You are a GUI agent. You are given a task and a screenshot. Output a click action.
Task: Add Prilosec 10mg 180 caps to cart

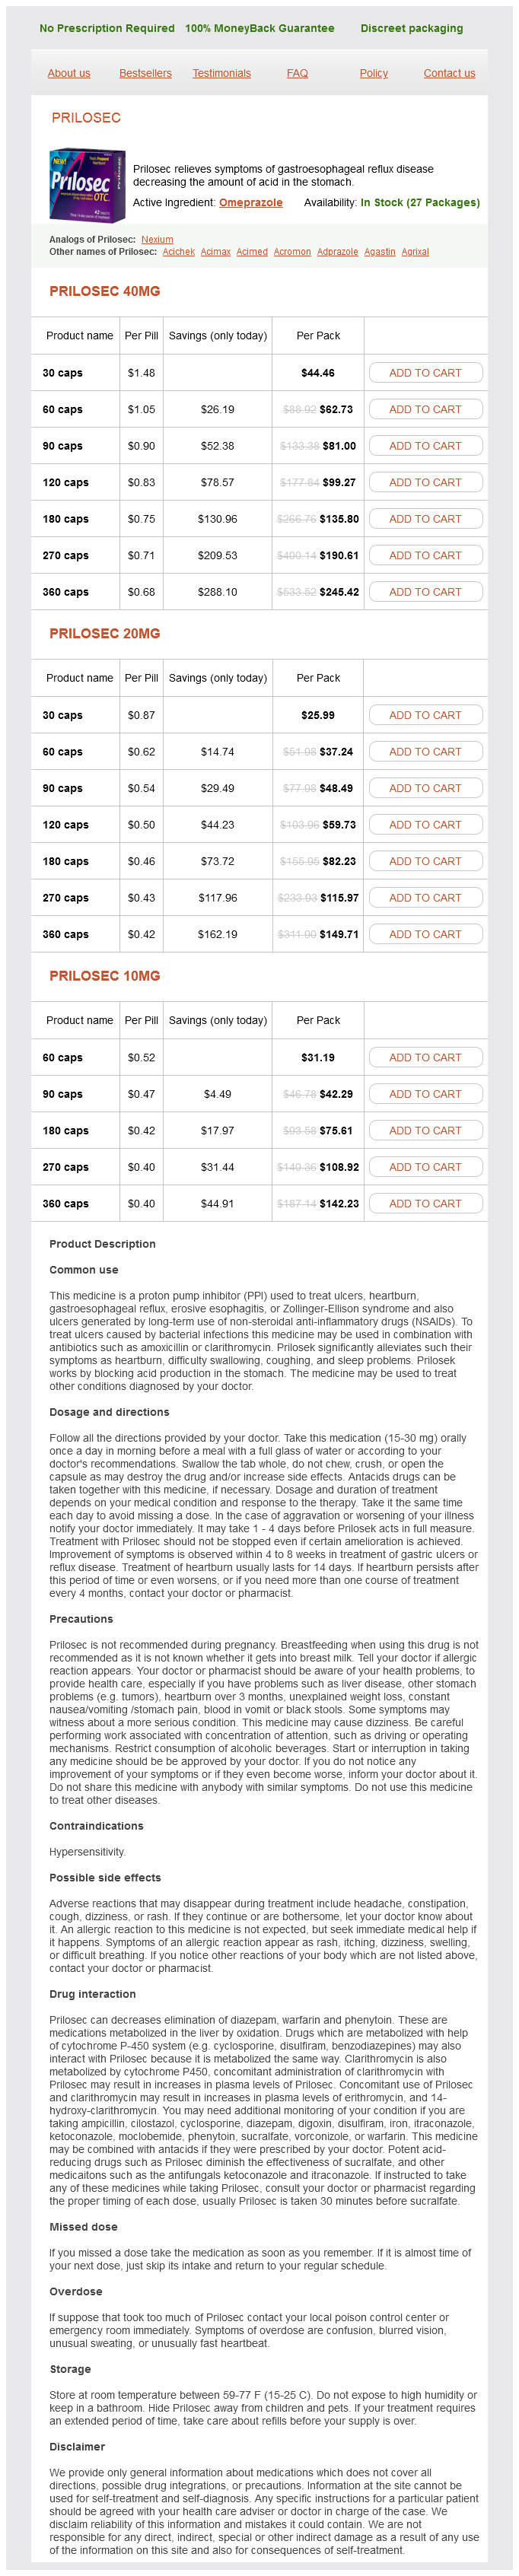click(x=425, y=1131)
